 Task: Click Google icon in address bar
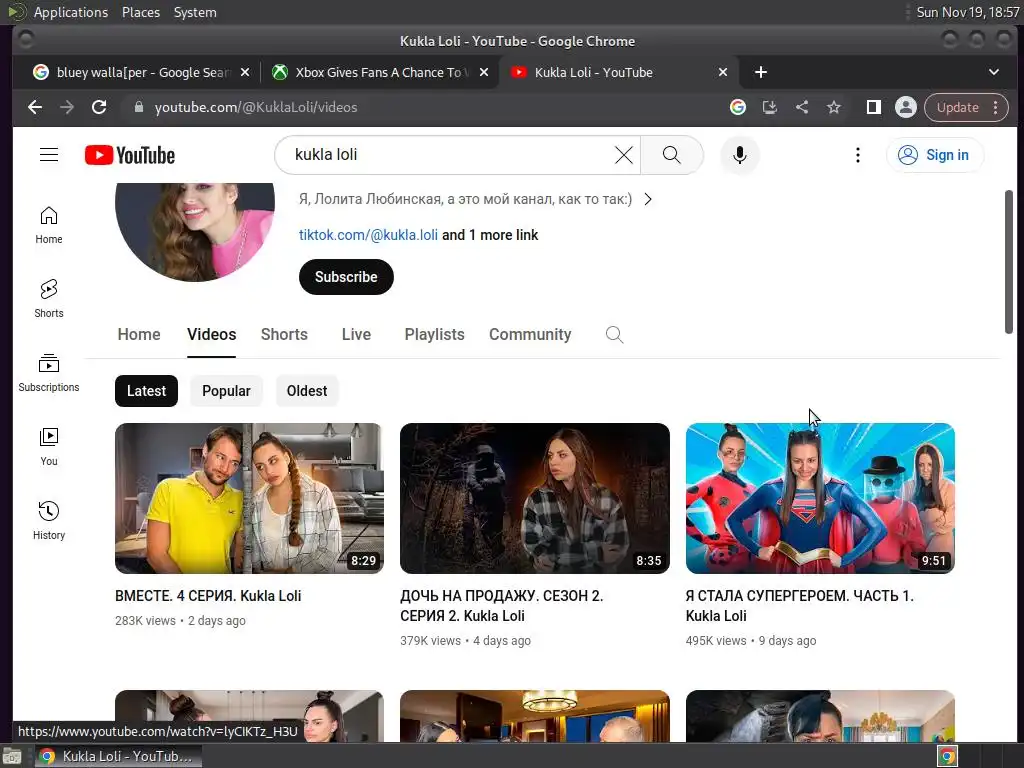tap(738, 107)
